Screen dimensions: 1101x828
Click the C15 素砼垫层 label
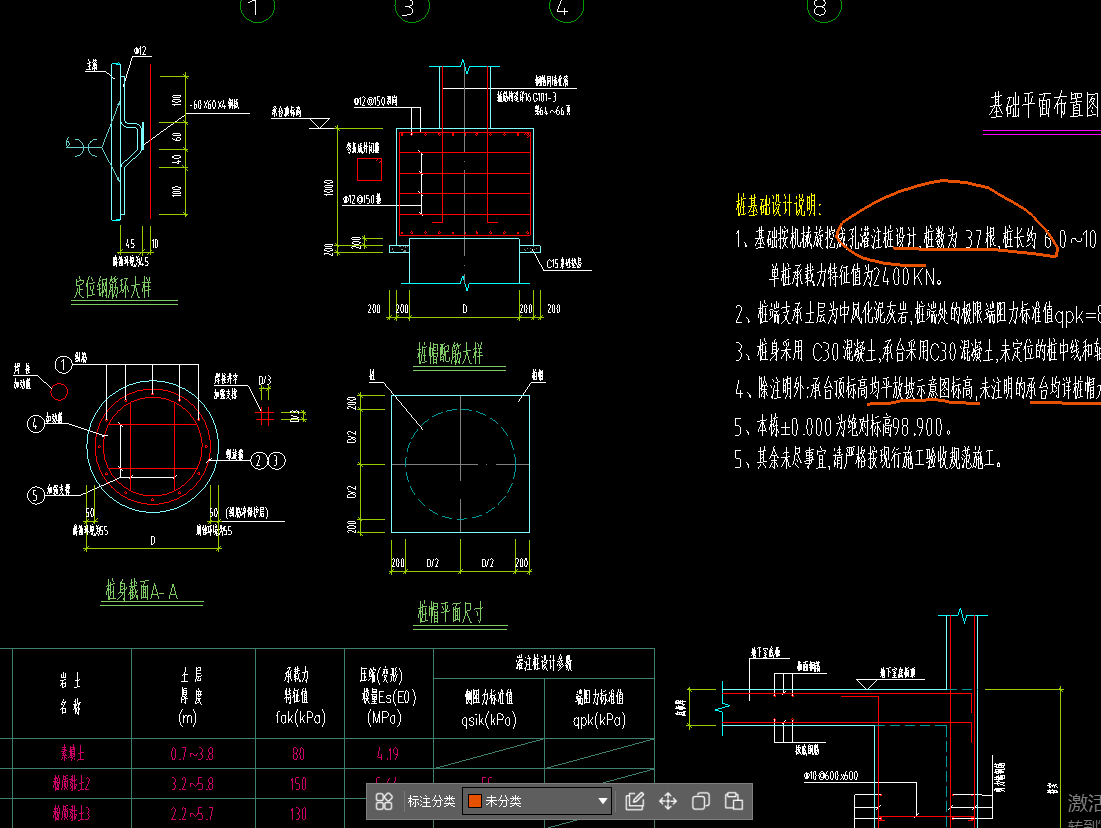[x=564, y=263]
